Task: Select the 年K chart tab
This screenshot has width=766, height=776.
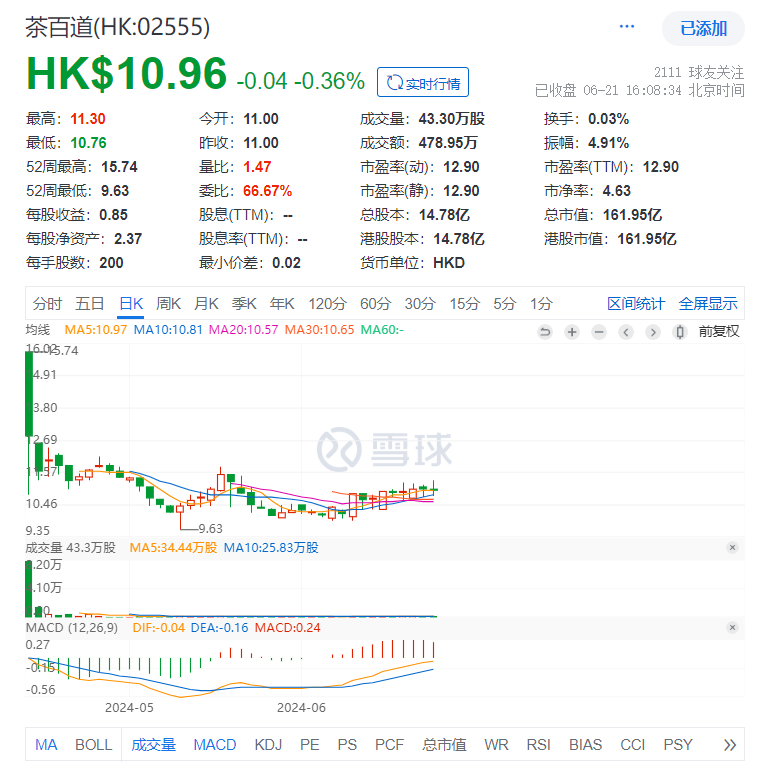Action: (x=282, y=303)
